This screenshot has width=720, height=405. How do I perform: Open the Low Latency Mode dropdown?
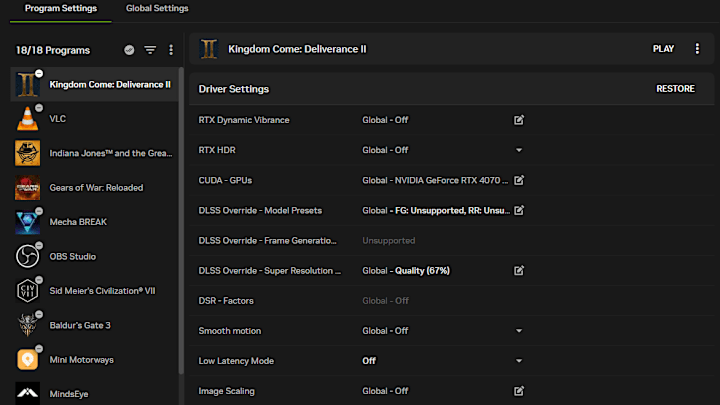pyautogui.click(x=518, y=361)
